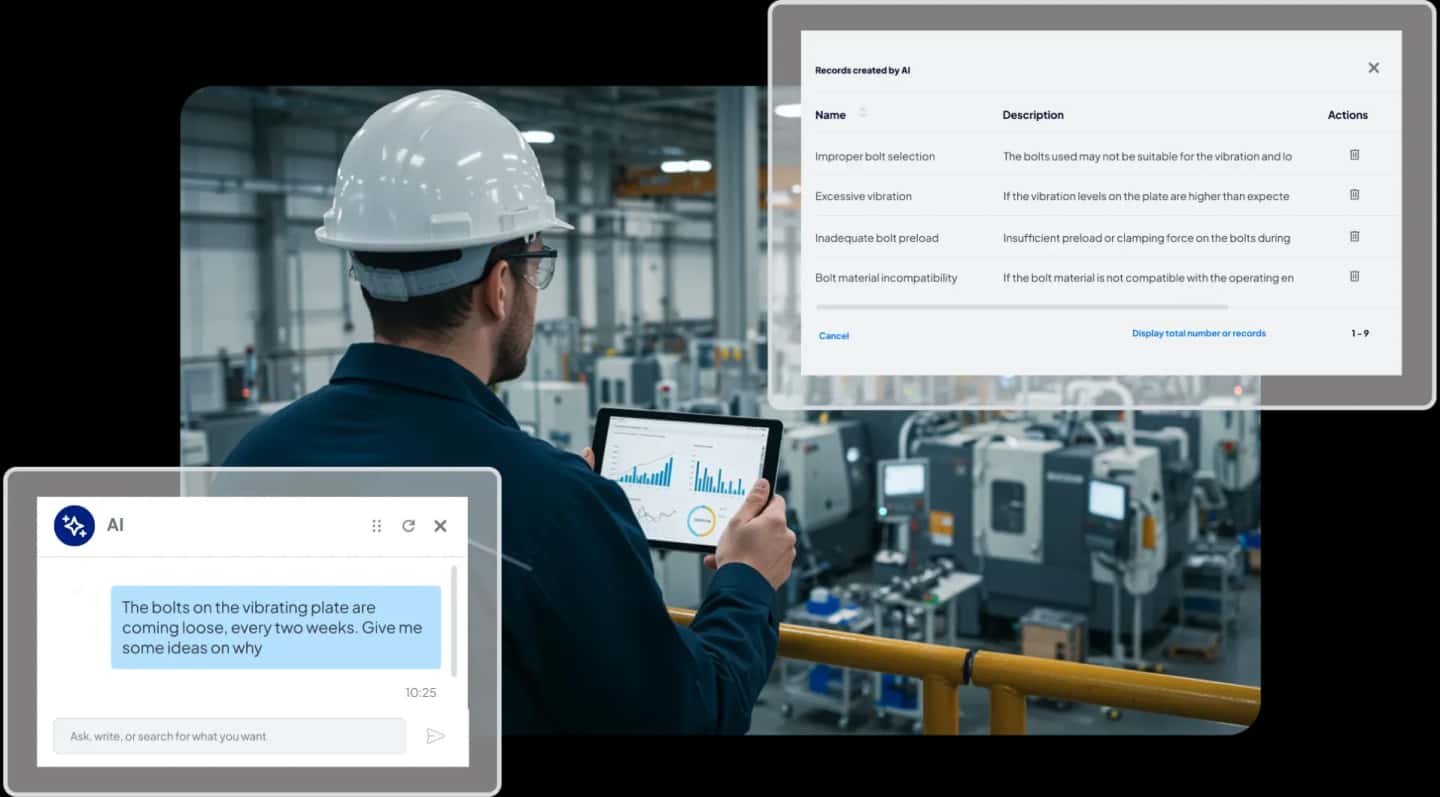This screenshot has width=1440, height=797.
Task: Refresh the AI chat conversation
Action: [x=408, y=526]
